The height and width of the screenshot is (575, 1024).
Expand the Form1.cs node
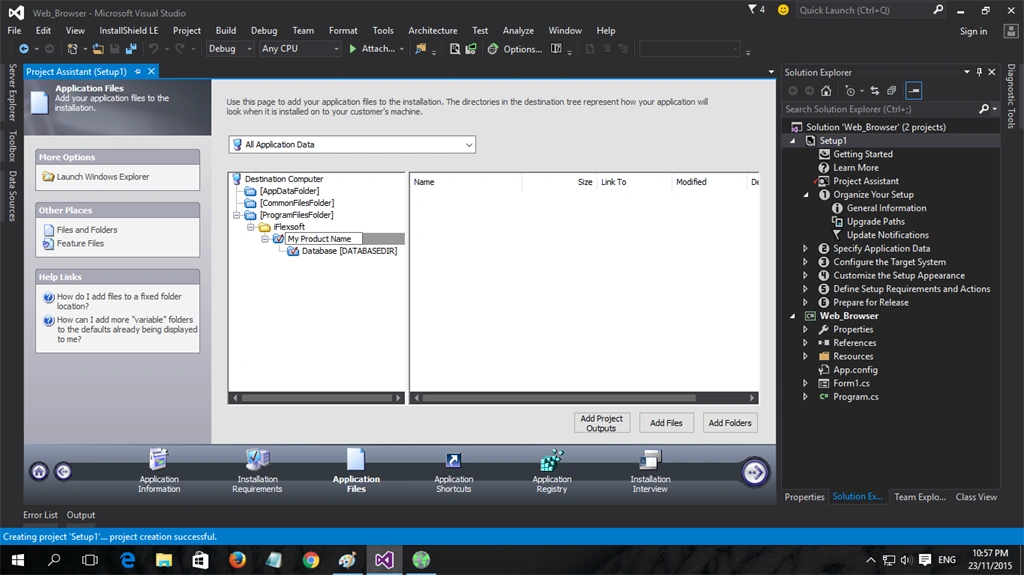805,384
